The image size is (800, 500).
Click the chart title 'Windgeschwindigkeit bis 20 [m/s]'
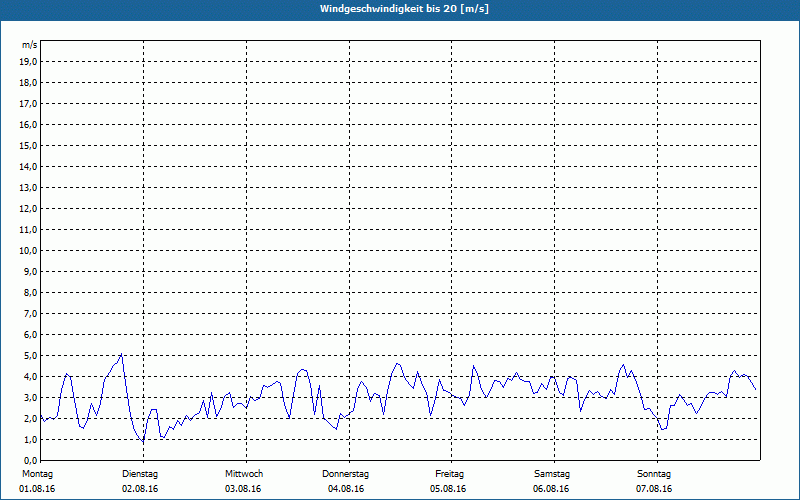click(404, 9)
